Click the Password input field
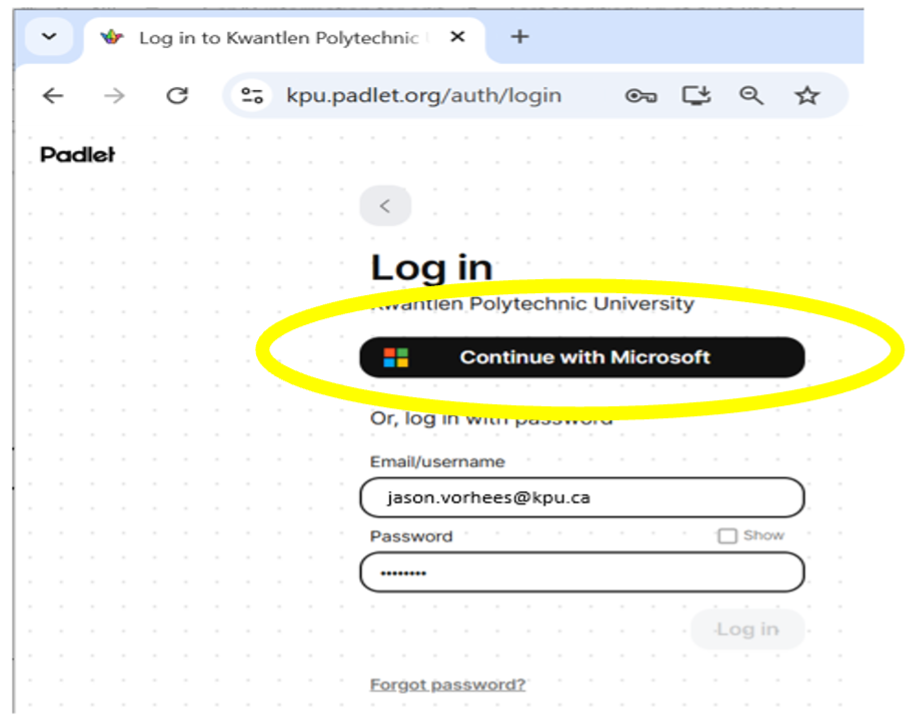The width and height of the screenshot is (912, 724). click(582, 572)
